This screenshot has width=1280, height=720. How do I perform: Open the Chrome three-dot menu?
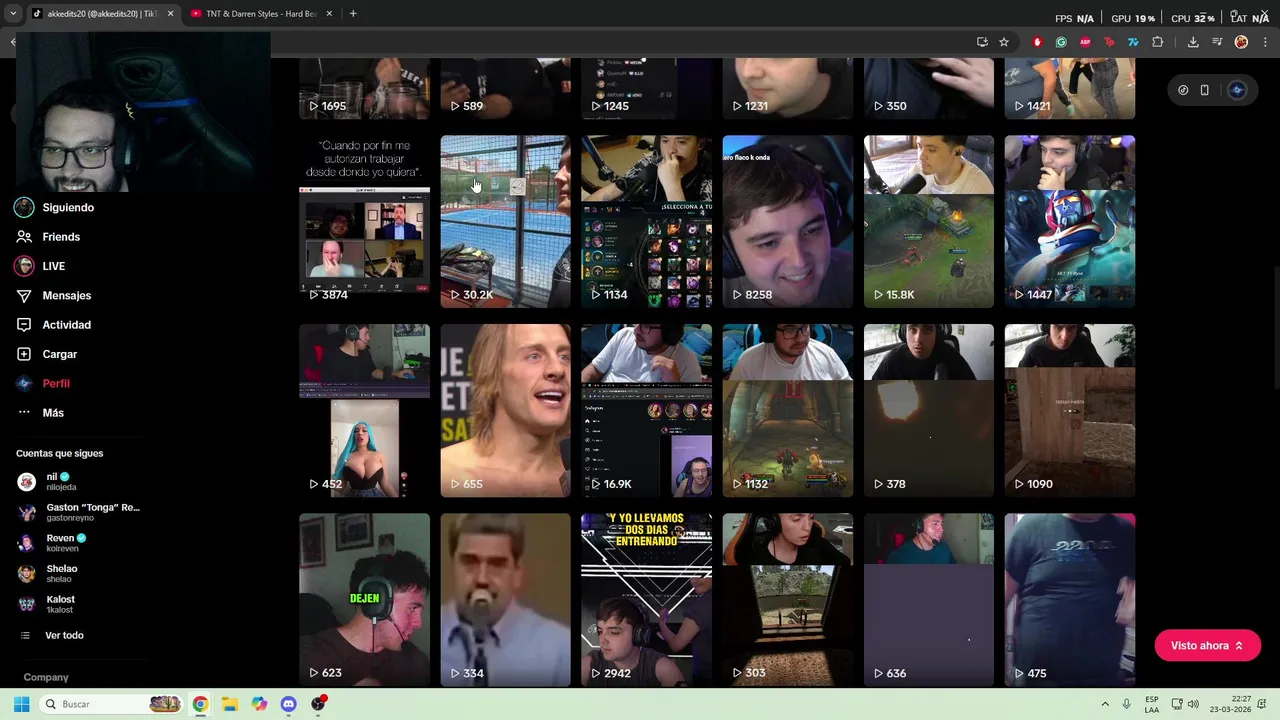1263,42
